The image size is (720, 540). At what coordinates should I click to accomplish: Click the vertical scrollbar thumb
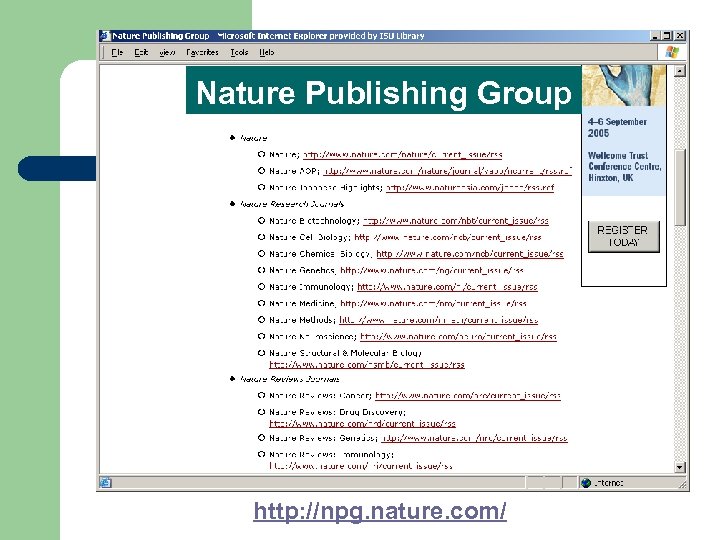[x=680, y=187]
